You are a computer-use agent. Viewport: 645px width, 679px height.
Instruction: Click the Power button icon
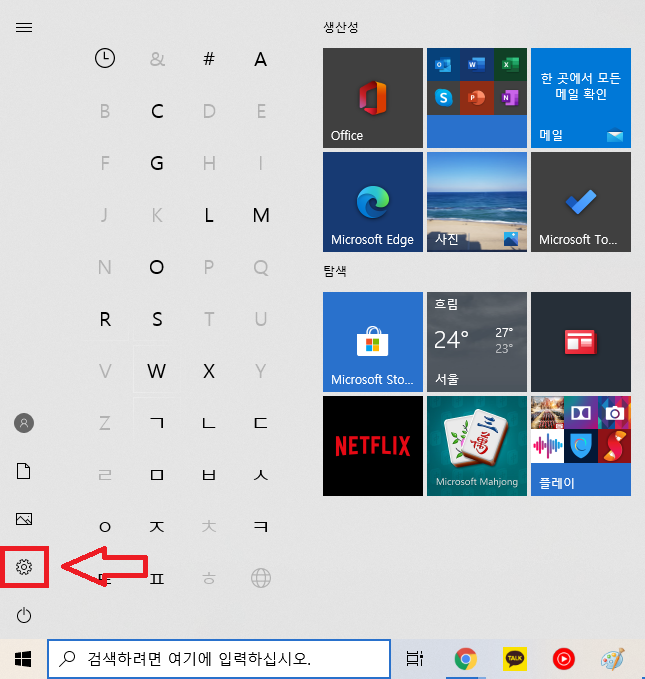24,615
